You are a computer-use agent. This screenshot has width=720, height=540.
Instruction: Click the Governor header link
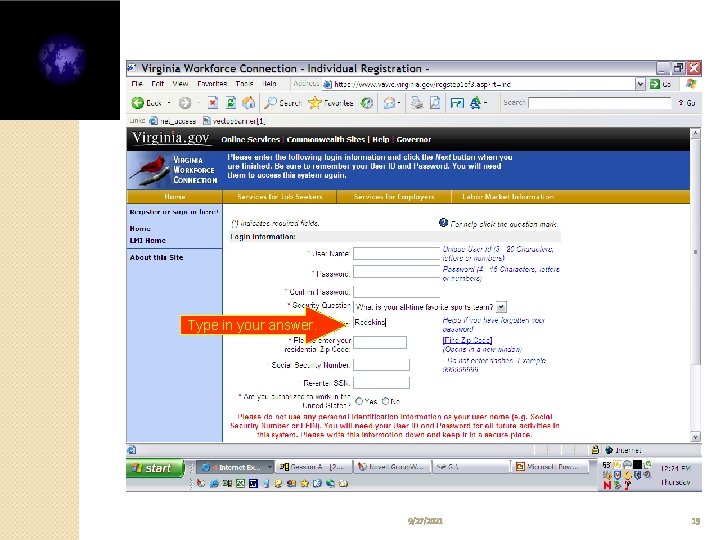click(414, 140)
